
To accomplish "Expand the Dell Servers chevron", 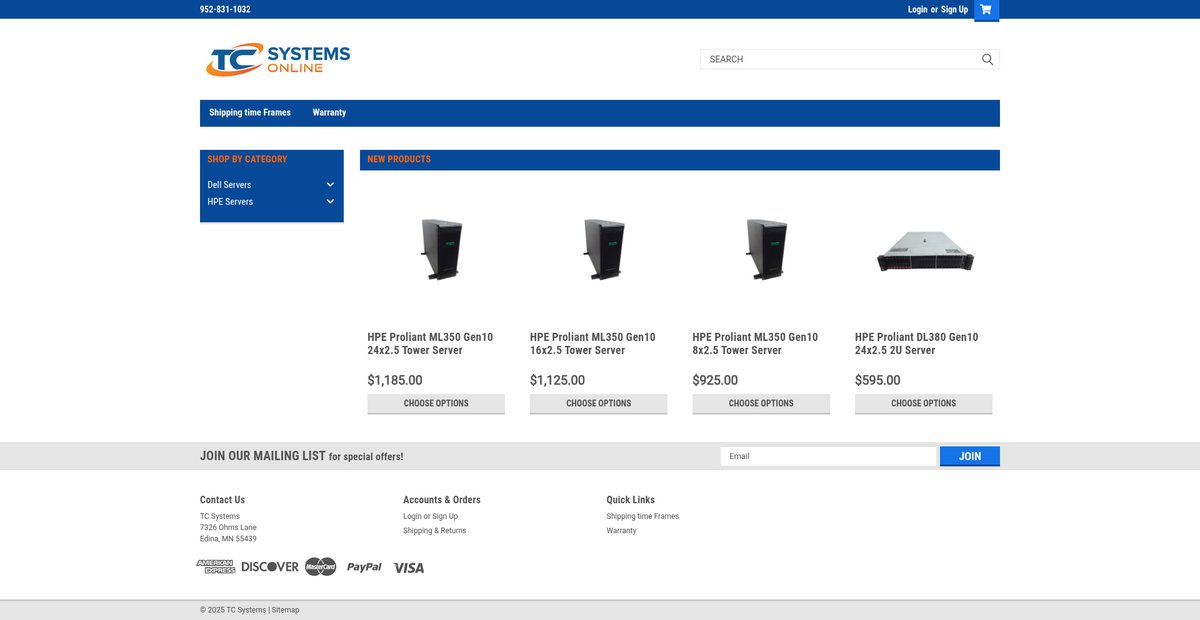I will point(330,185).
